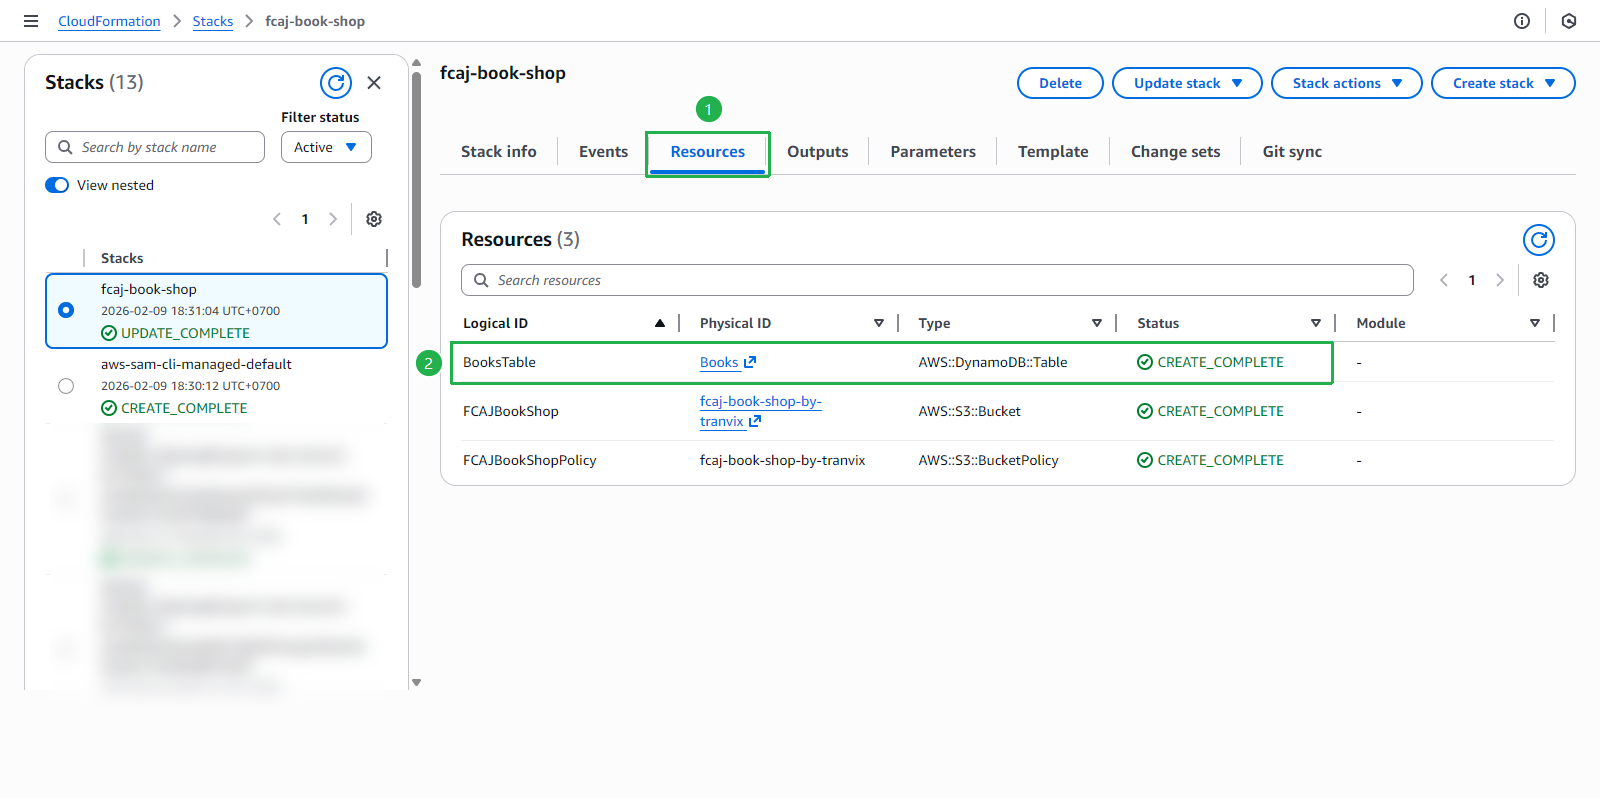Go to next page of Resources

click(1500, 280)
